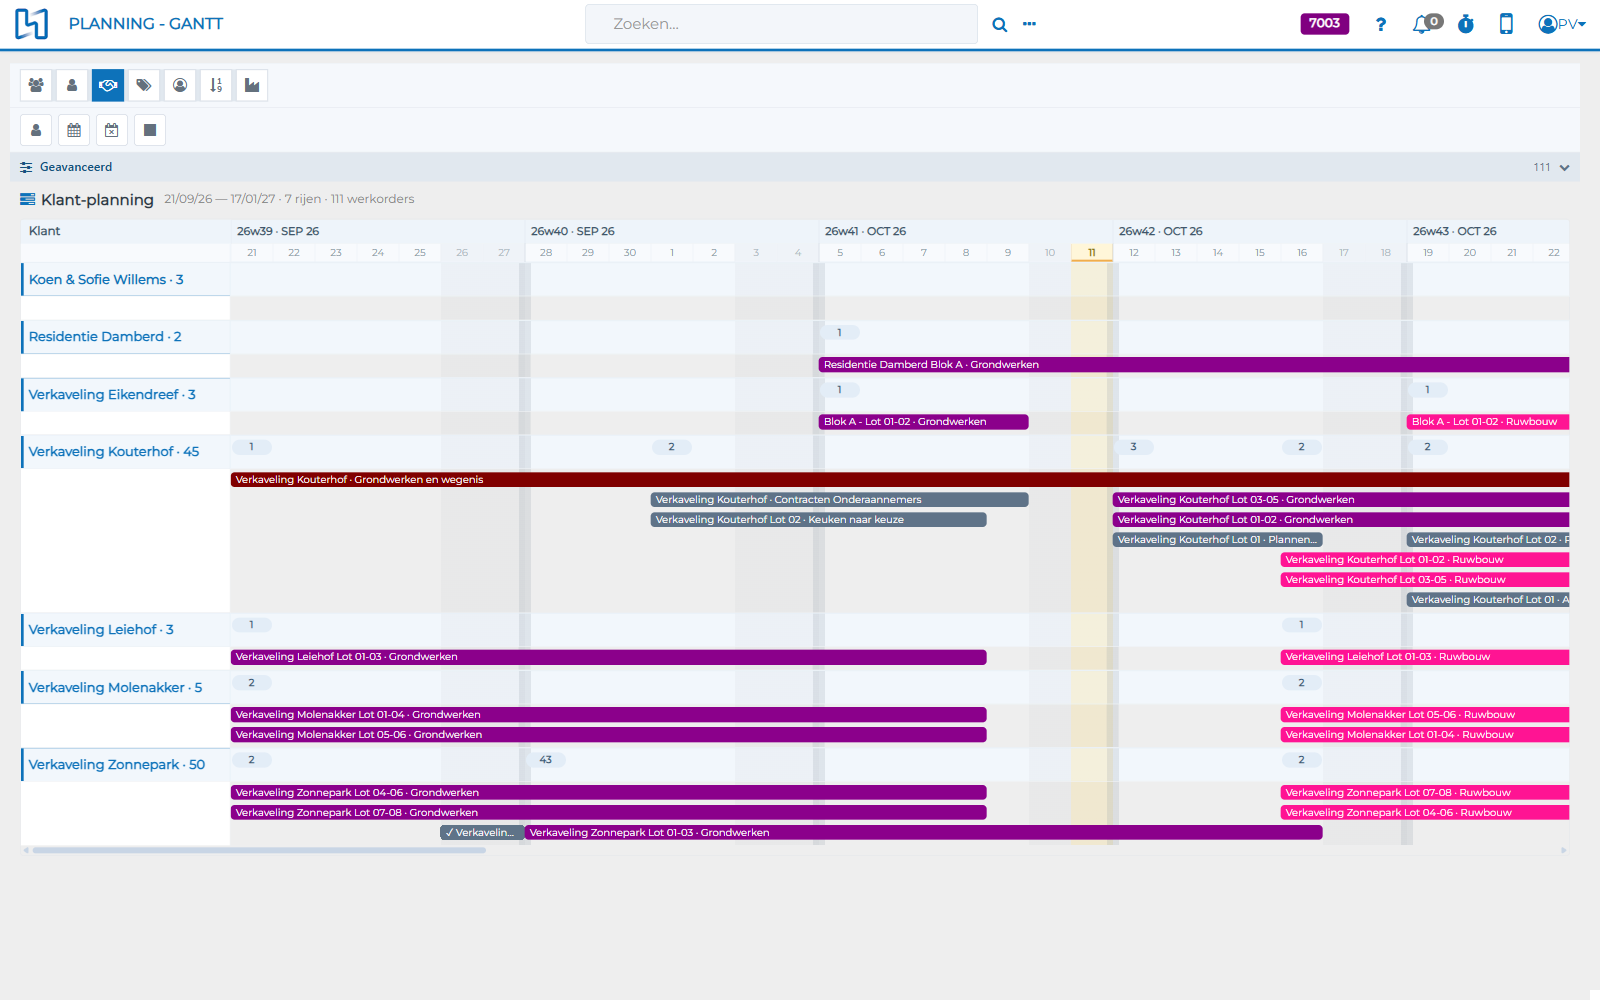Open the stopwatch timer icon
Screen dimensions: 1600x1000
[x=1466, y=24]
